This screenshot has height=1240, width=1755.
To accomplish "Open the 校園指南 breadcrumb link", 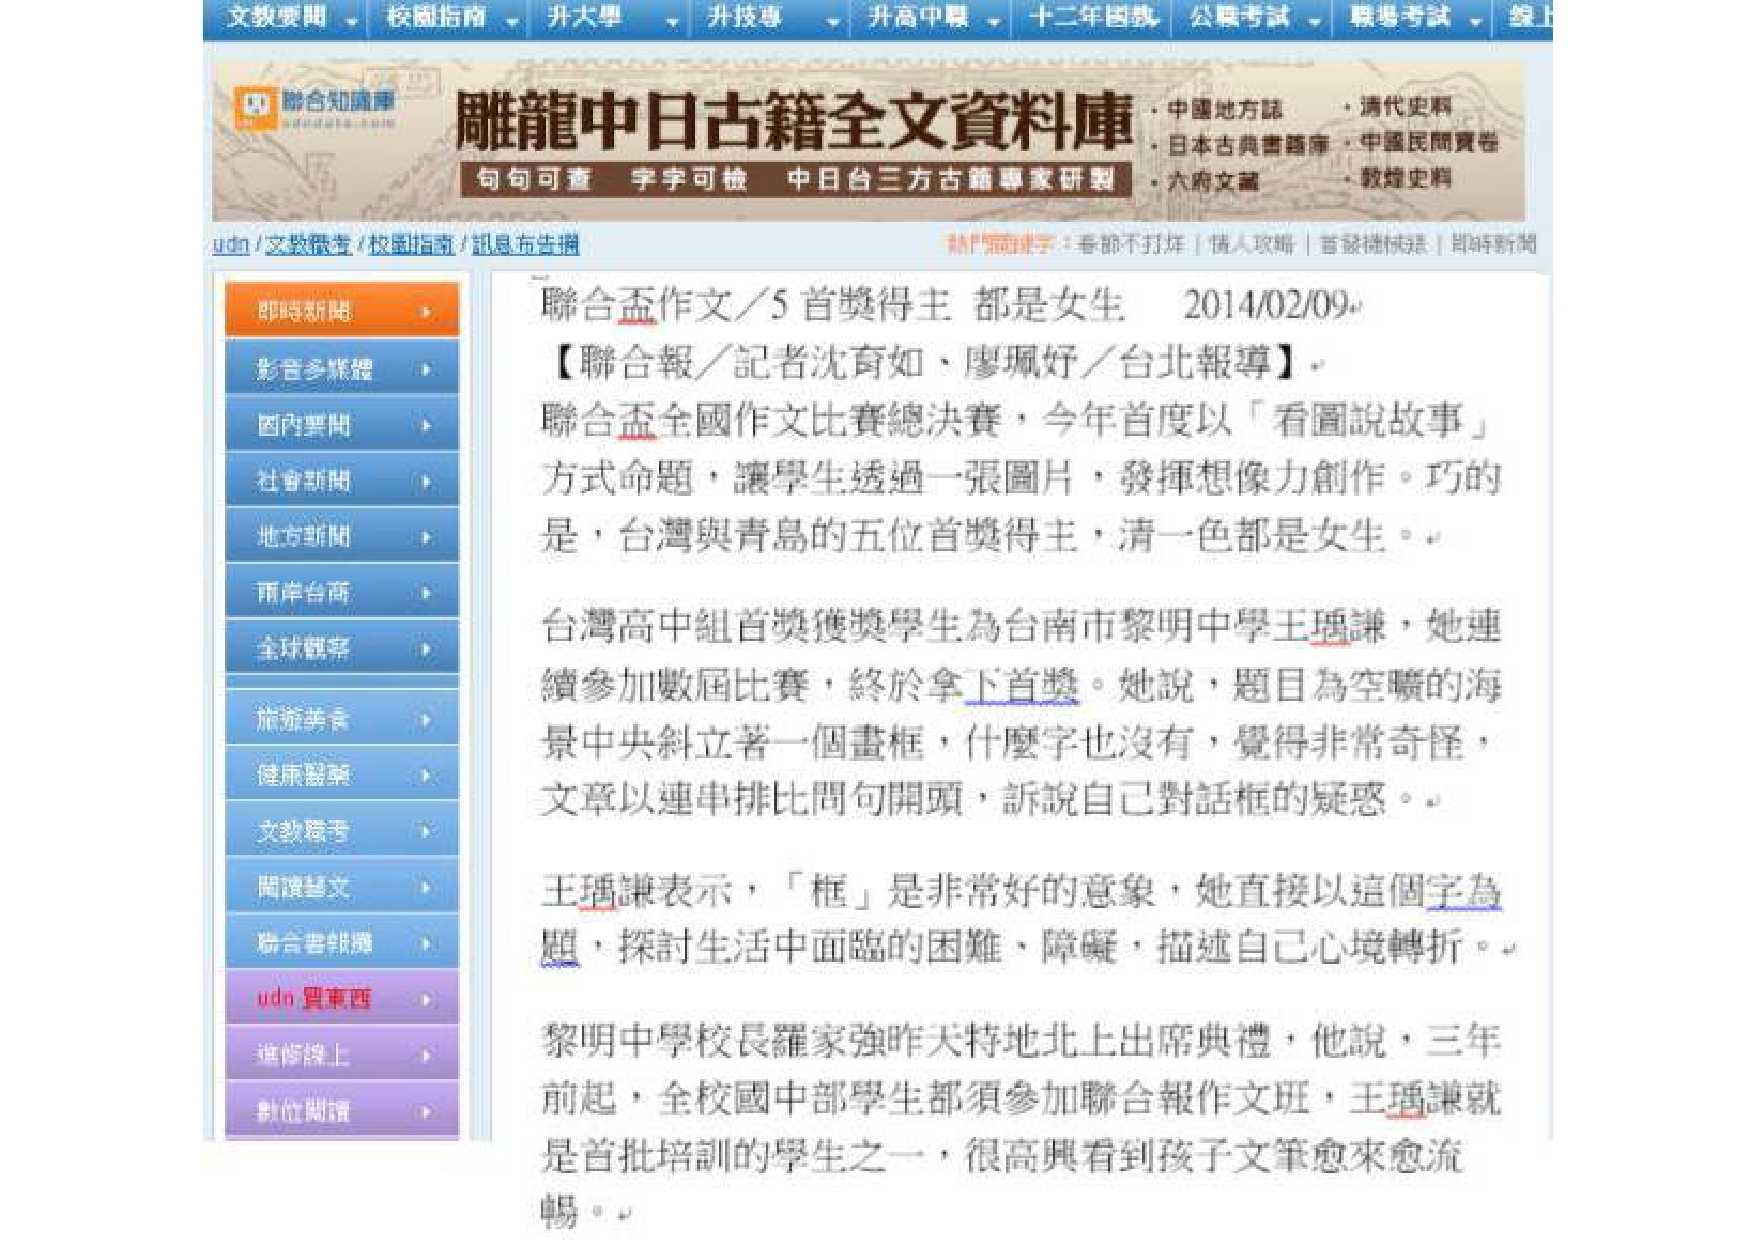I will [411, 244].
